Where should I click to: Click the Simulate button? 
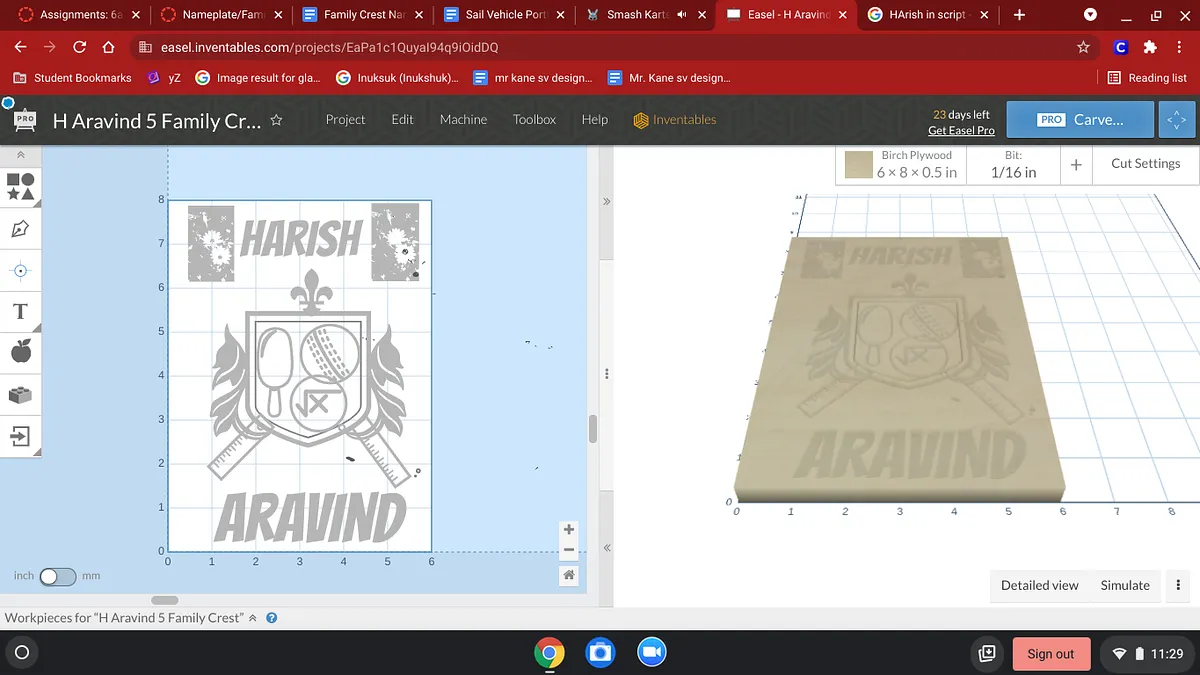(1124, 586)
